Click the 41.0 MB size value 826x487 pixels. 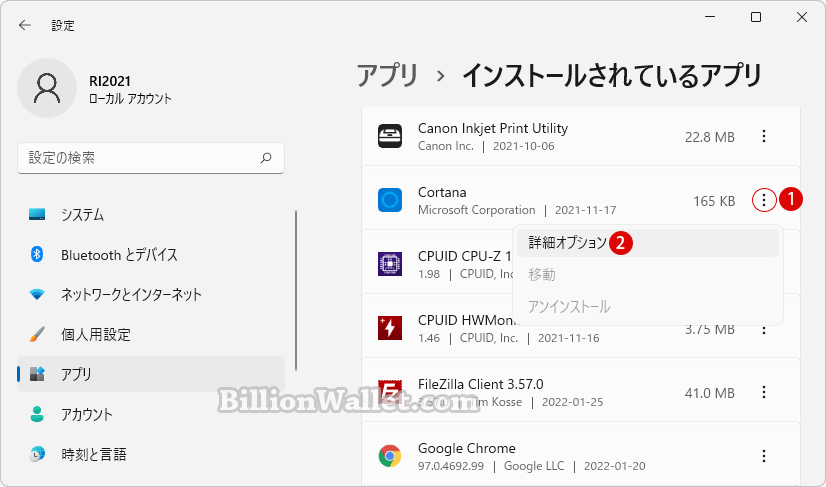coord(710,393)
